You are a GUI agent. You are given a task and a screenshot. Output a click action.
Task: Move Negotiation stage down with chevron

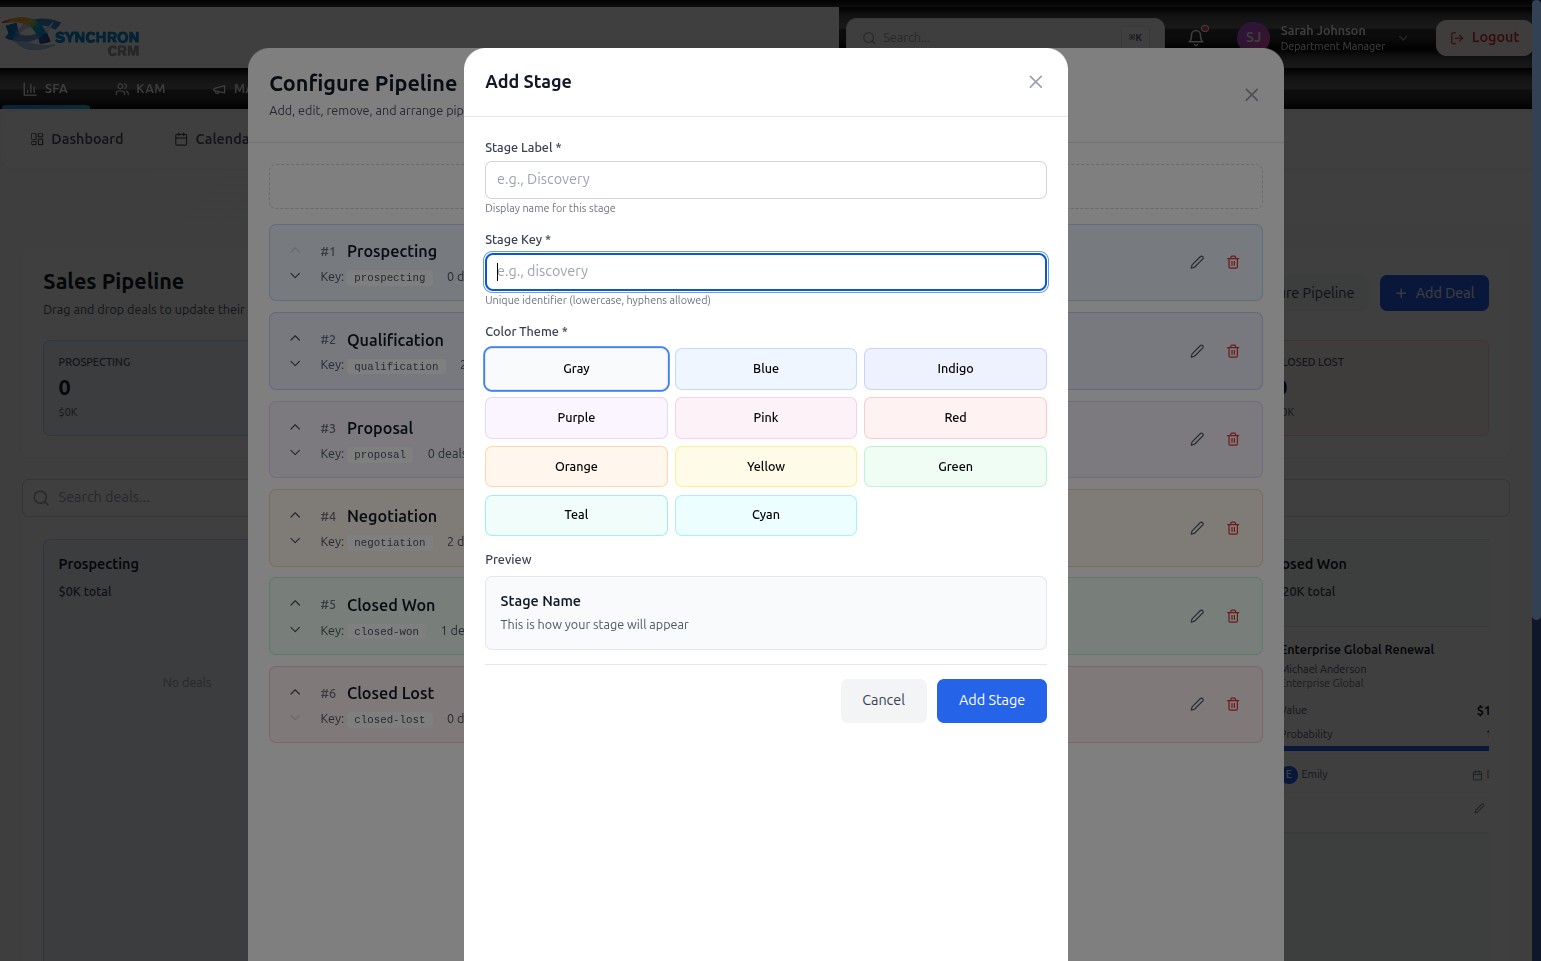(x=295, y=541)
